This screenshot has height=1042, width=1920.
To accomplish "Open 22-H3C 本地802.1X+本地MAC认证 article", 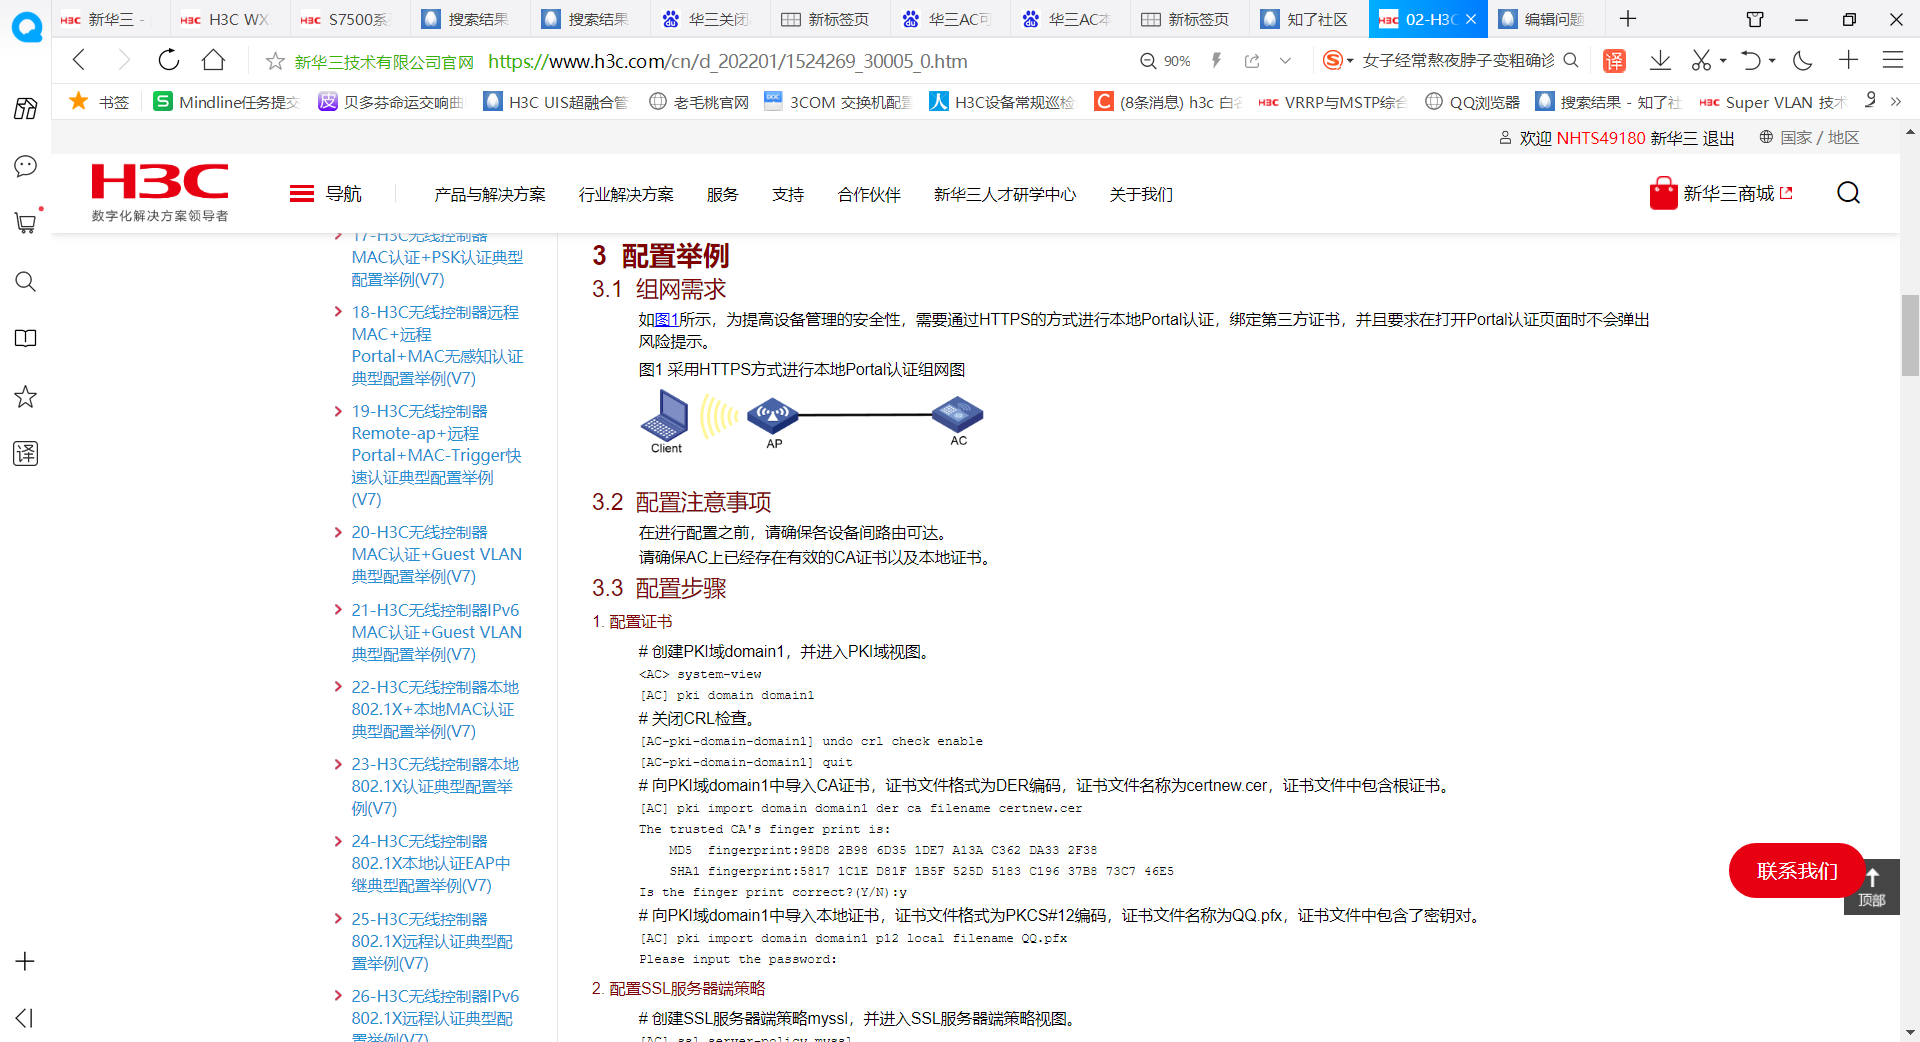I will coord(435,709).
